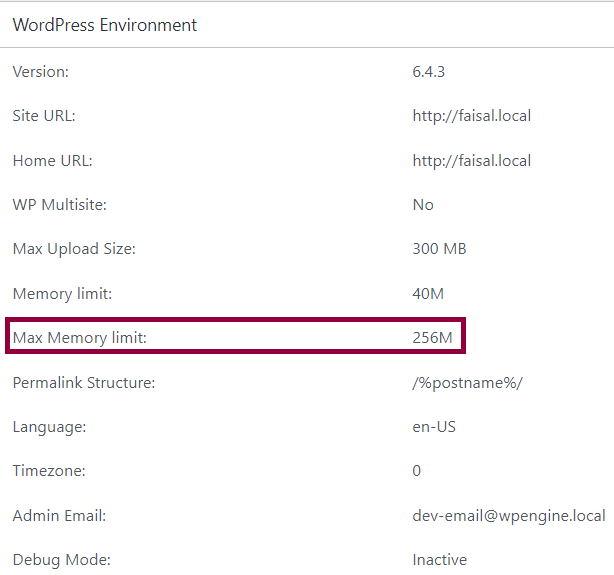Select the WP Multisite value No

click(423, 205)
